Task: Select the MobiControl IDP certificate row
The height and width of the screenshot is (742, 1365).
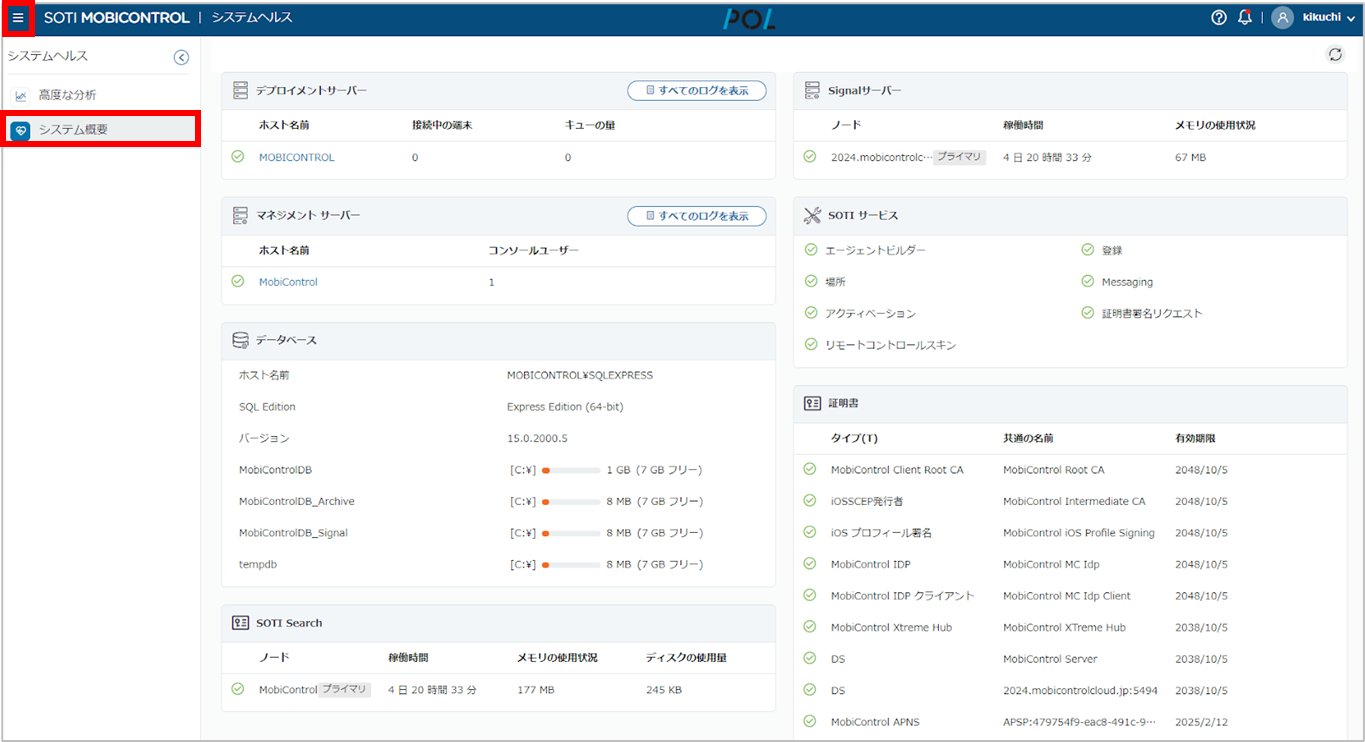Action: click(x=1070, y=564)
